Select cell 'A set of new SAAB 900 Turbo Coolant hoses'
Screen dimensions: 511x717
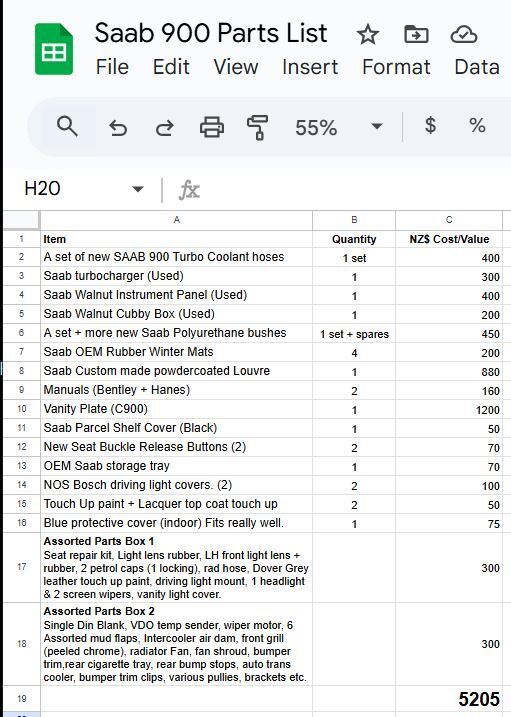coord(176,257)
